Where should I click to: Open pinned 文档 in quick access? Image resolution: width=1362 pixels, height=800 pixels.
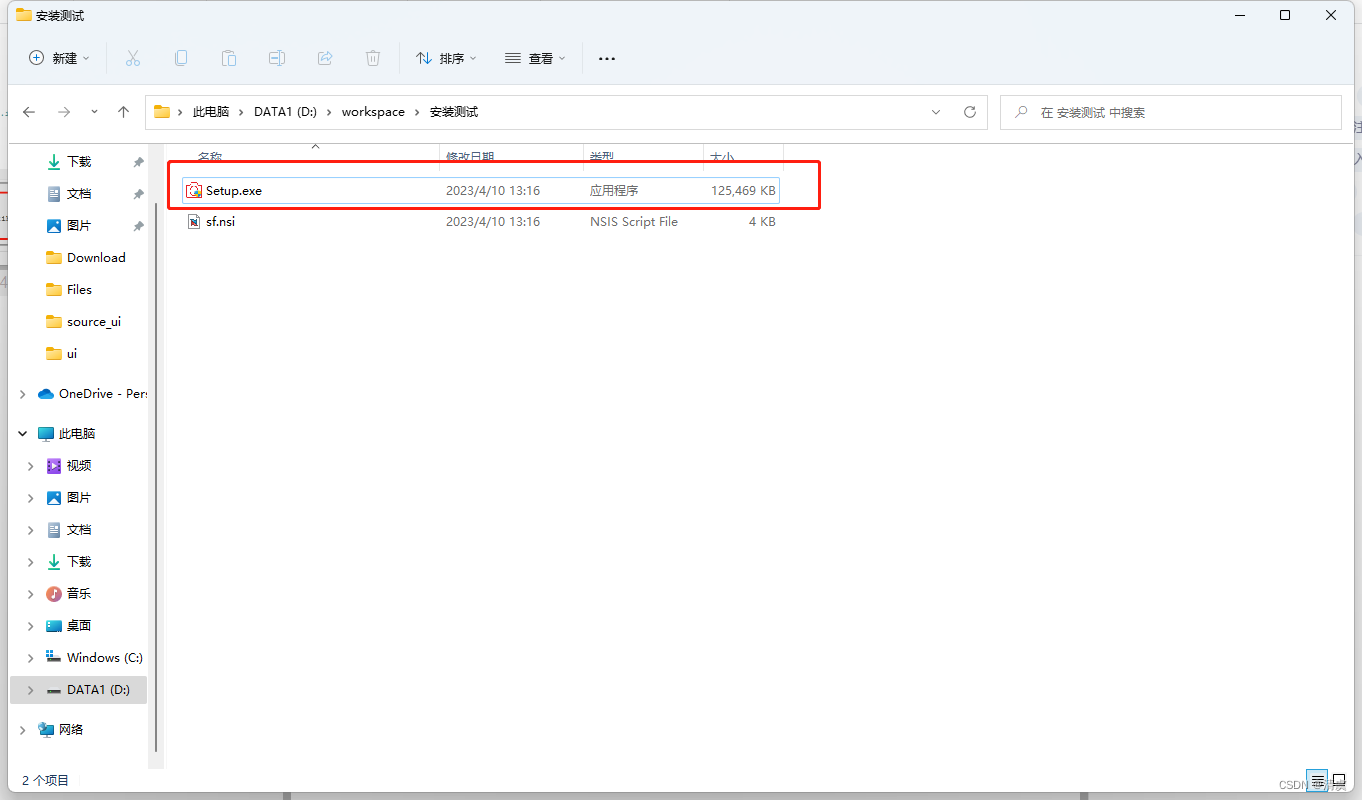click(79, 193)
